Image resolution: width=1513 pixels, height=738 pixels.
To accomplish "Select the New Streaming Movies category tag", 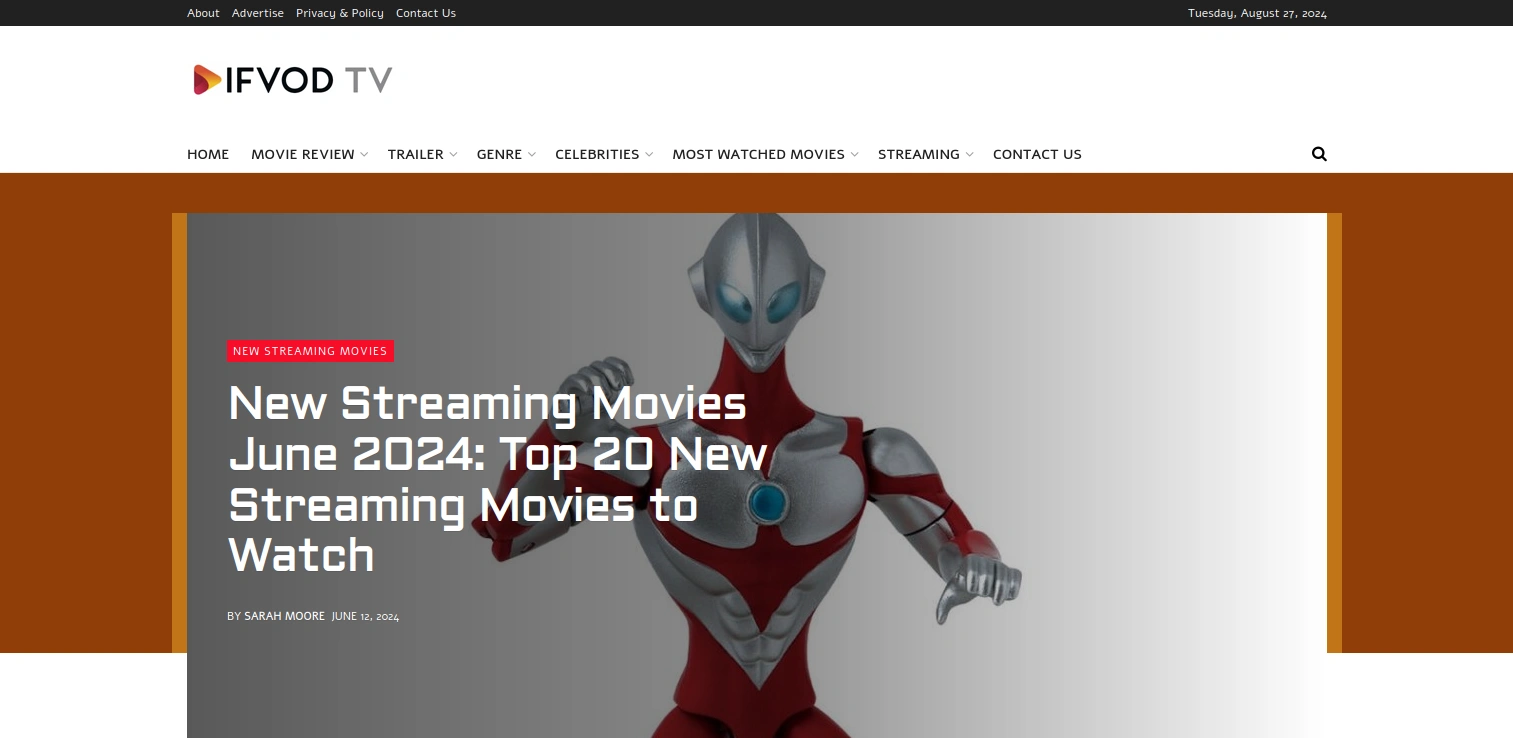I will coord(310,351).
